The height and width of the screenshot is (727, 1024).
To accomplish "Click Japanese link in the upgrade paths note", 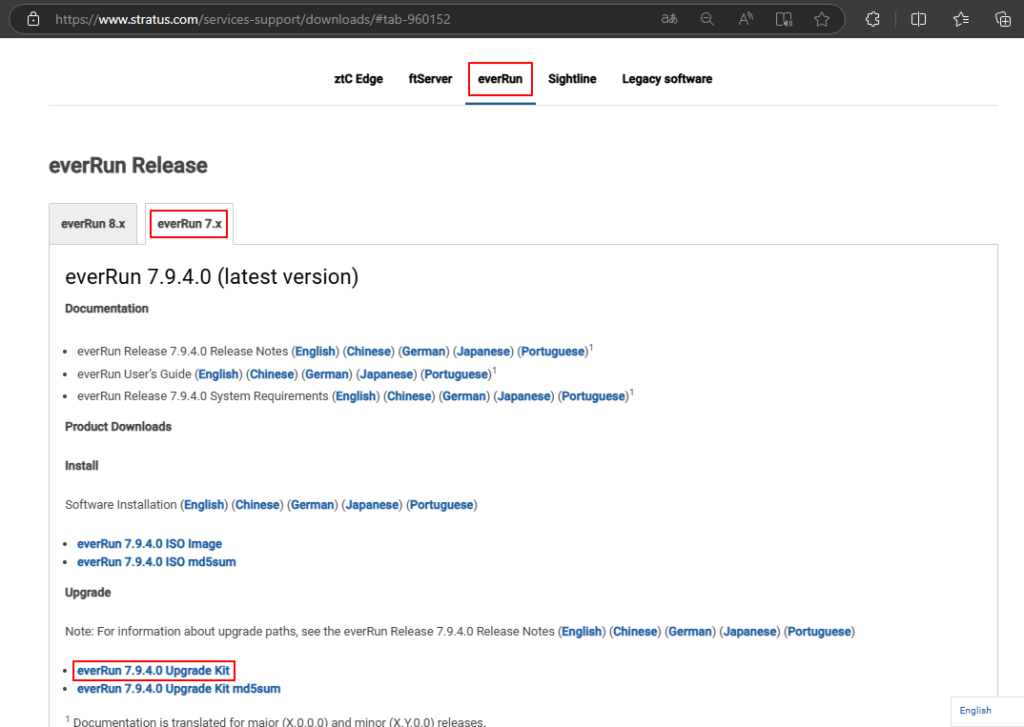I will tap(750, 632).
